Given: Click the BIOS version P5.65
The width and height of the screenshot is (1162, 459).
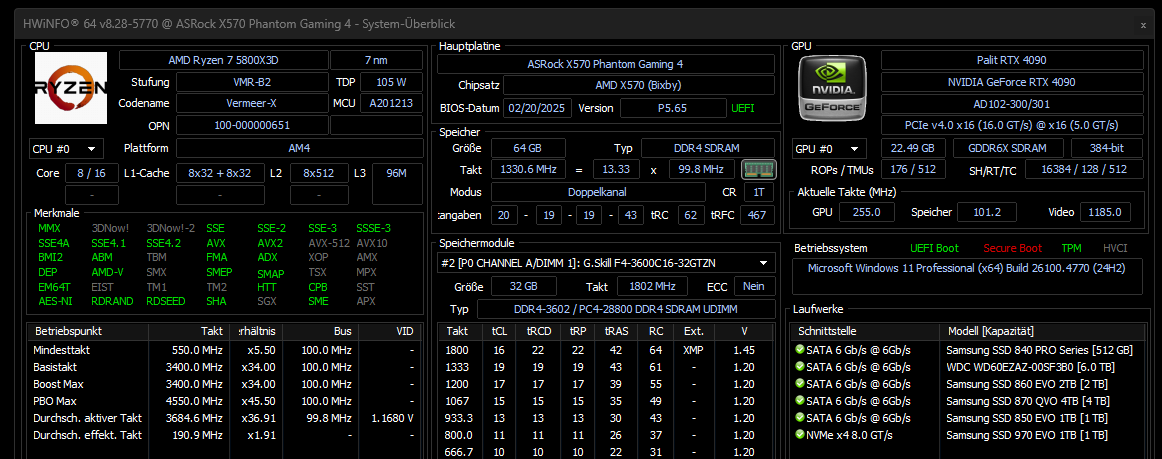Looking at the screenshot, I should (x=672, y=108).
